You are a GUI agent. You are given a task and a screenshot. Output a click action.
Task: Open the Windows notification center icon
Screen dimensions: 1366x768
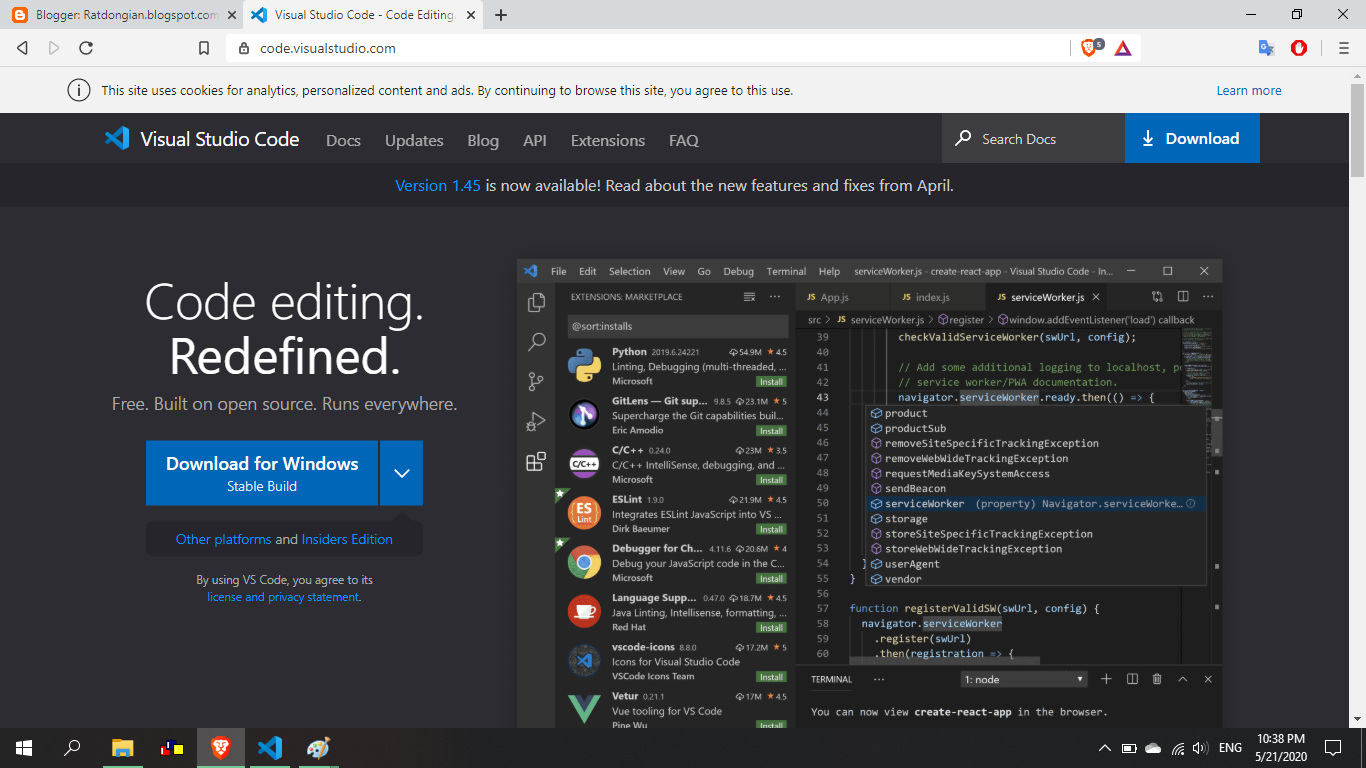pos(1333,747)
